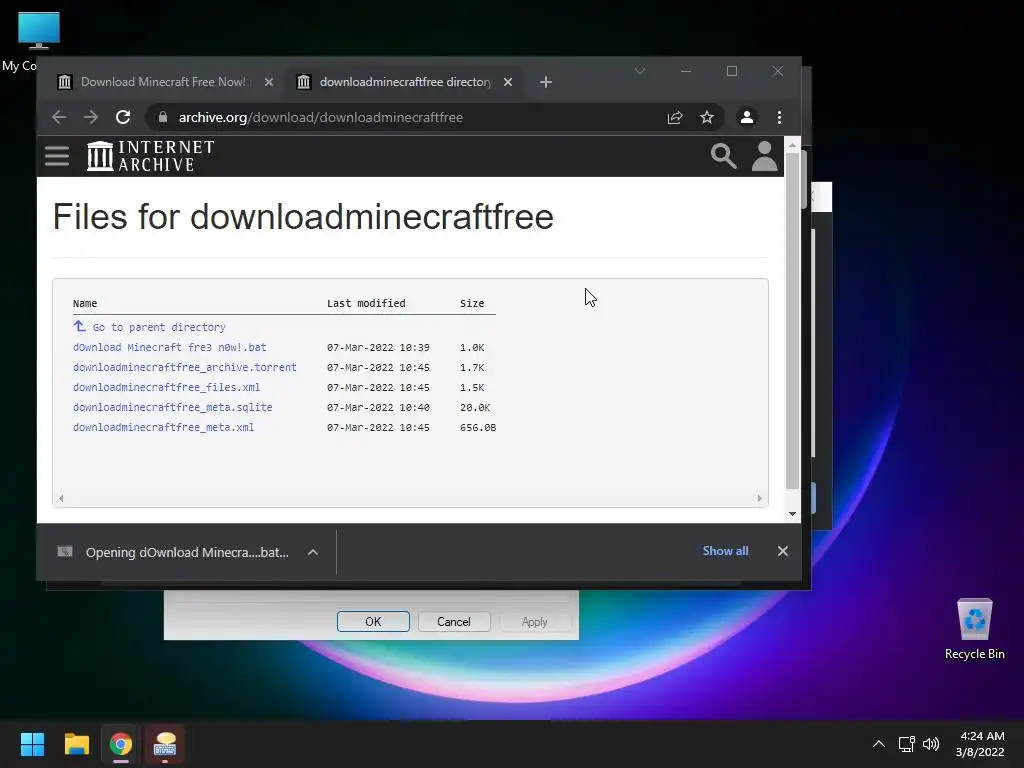Image resolution: width=1024 pixels, height=768 pixels.
Task: Open Chrome tab search chevron
Action: pyautogui.click(x=640, y=71)
